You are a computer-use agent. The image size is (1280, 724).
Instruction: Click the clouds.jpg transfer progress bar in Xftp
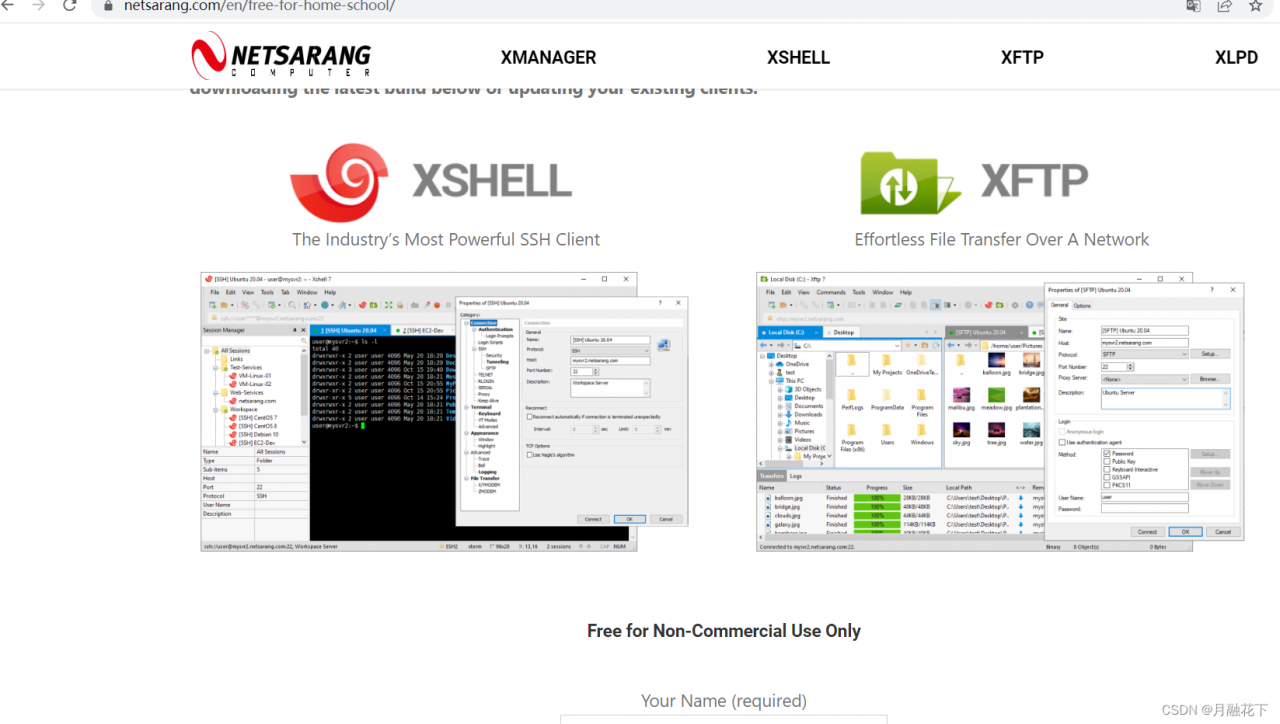(877, 515)
